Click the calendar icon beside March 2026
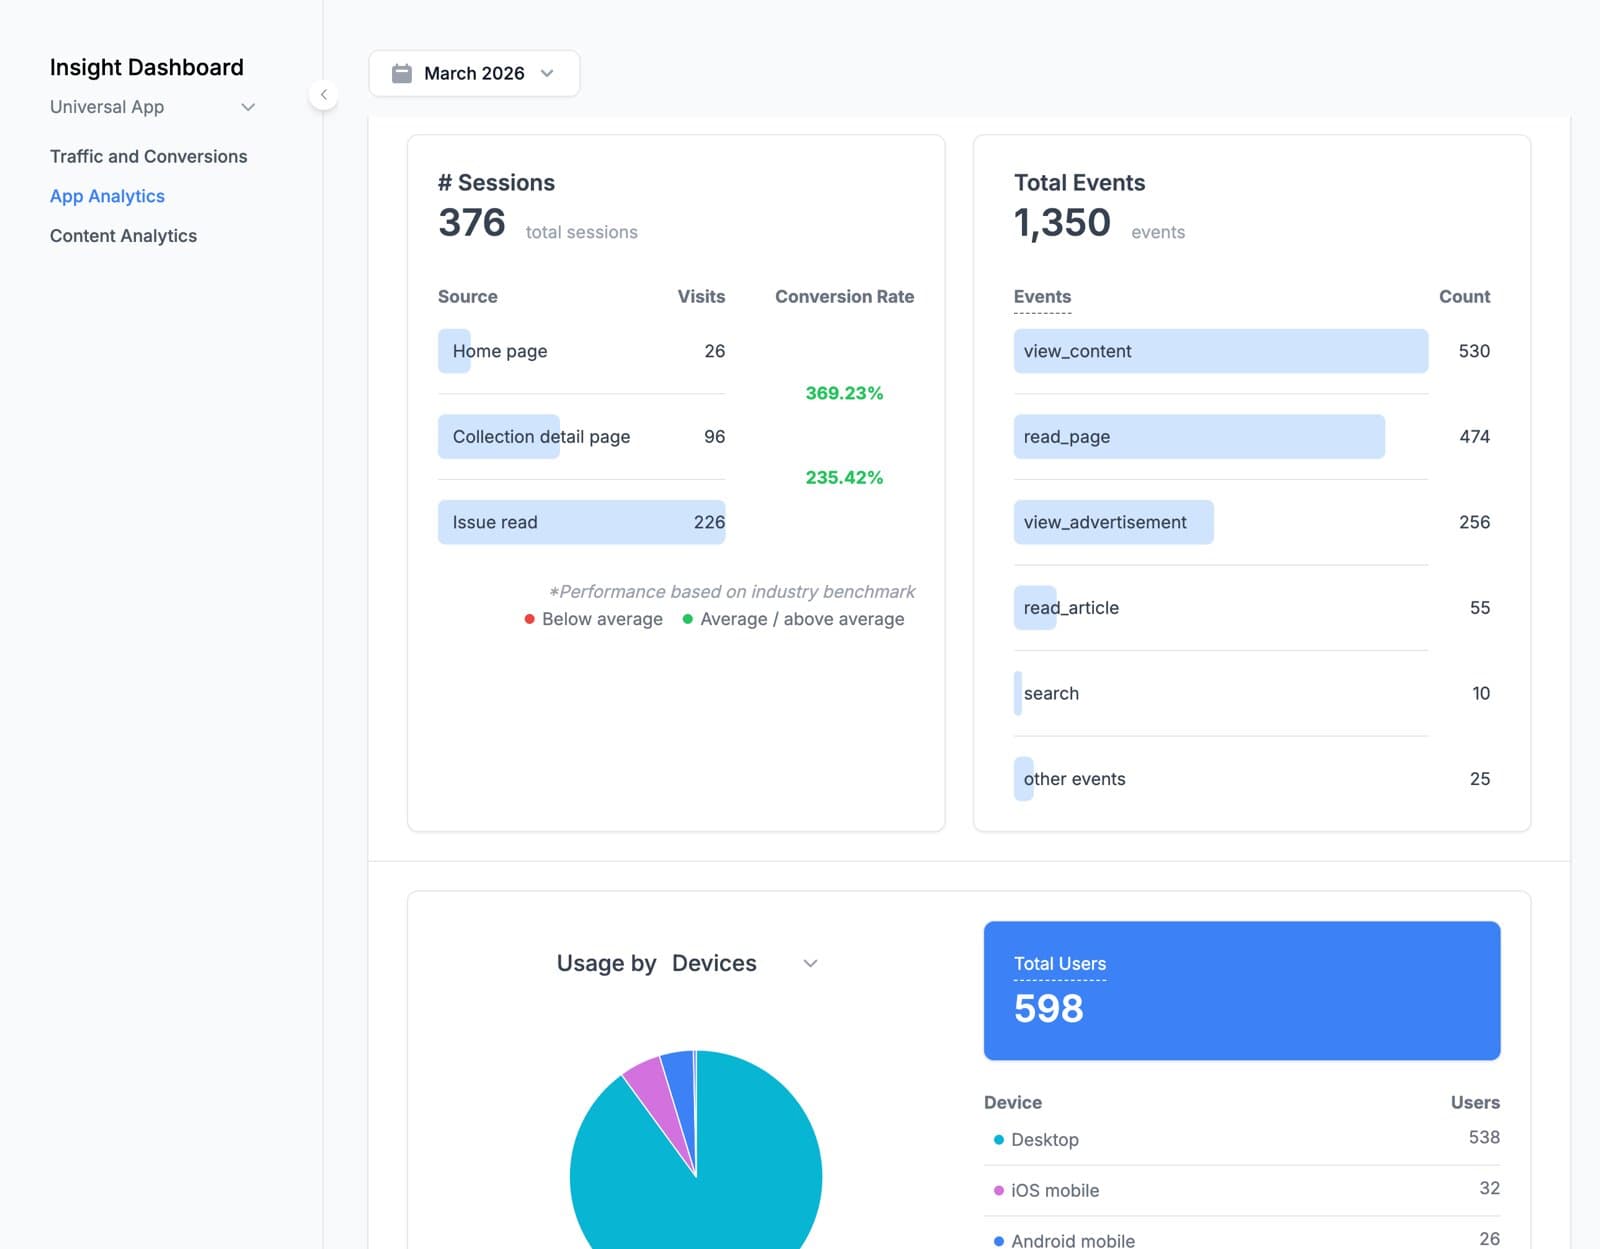Viewport: 1600px width, 1249px height. (x=402, y=73)
